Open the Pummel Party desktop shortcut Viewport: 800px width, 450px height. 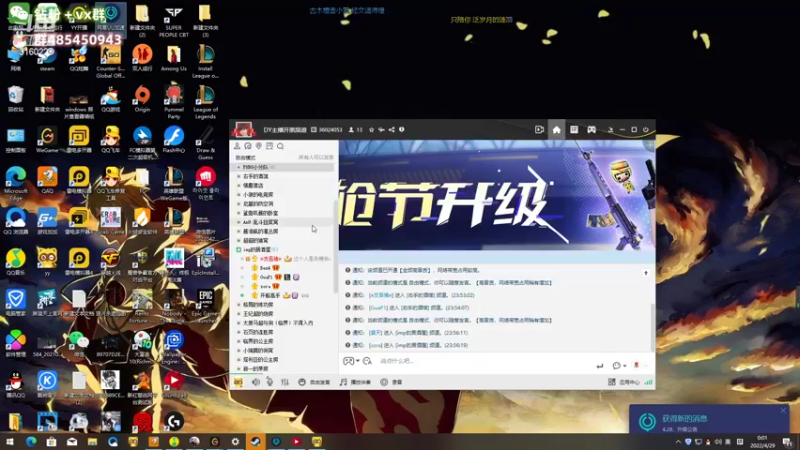coord(173,102)
